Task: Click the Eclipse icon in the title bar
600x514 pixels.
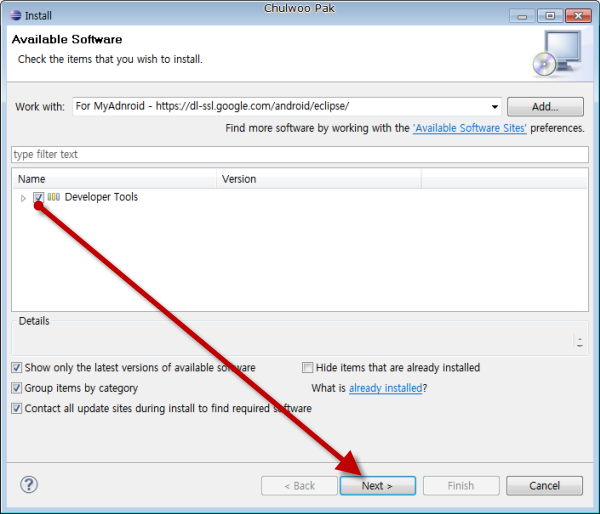Action: pos(16,15)
